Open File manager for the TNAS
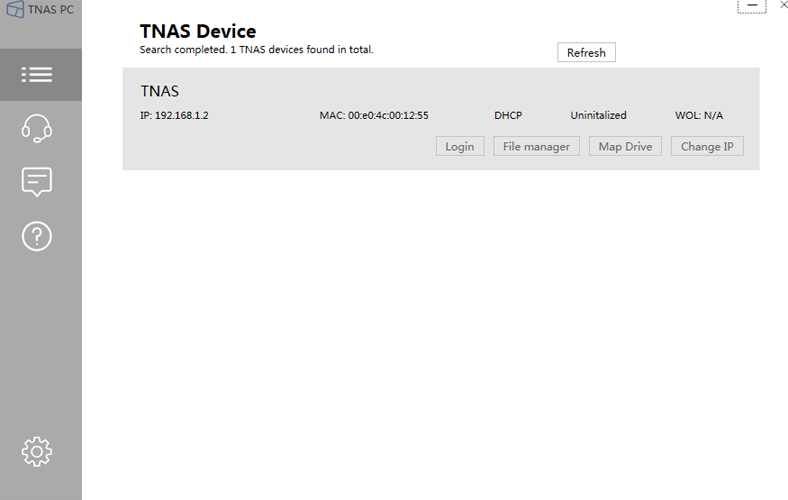The height and width of the screenshot is (500, 788). point(536,146)
